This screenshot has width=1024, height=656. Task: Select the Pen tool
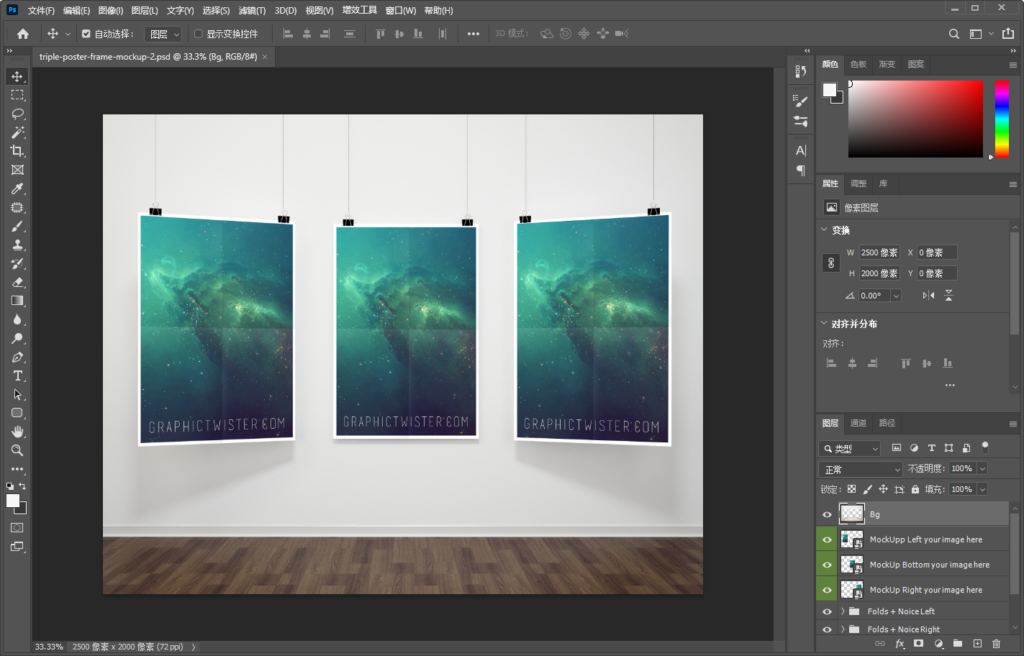pos(17,357)
